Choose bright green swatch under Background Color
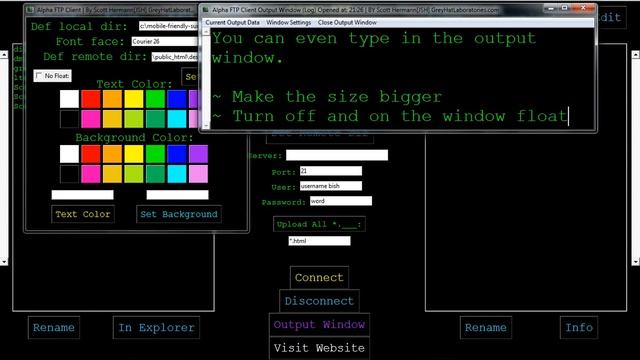This screenshot has width=640, height=360. 156,154
